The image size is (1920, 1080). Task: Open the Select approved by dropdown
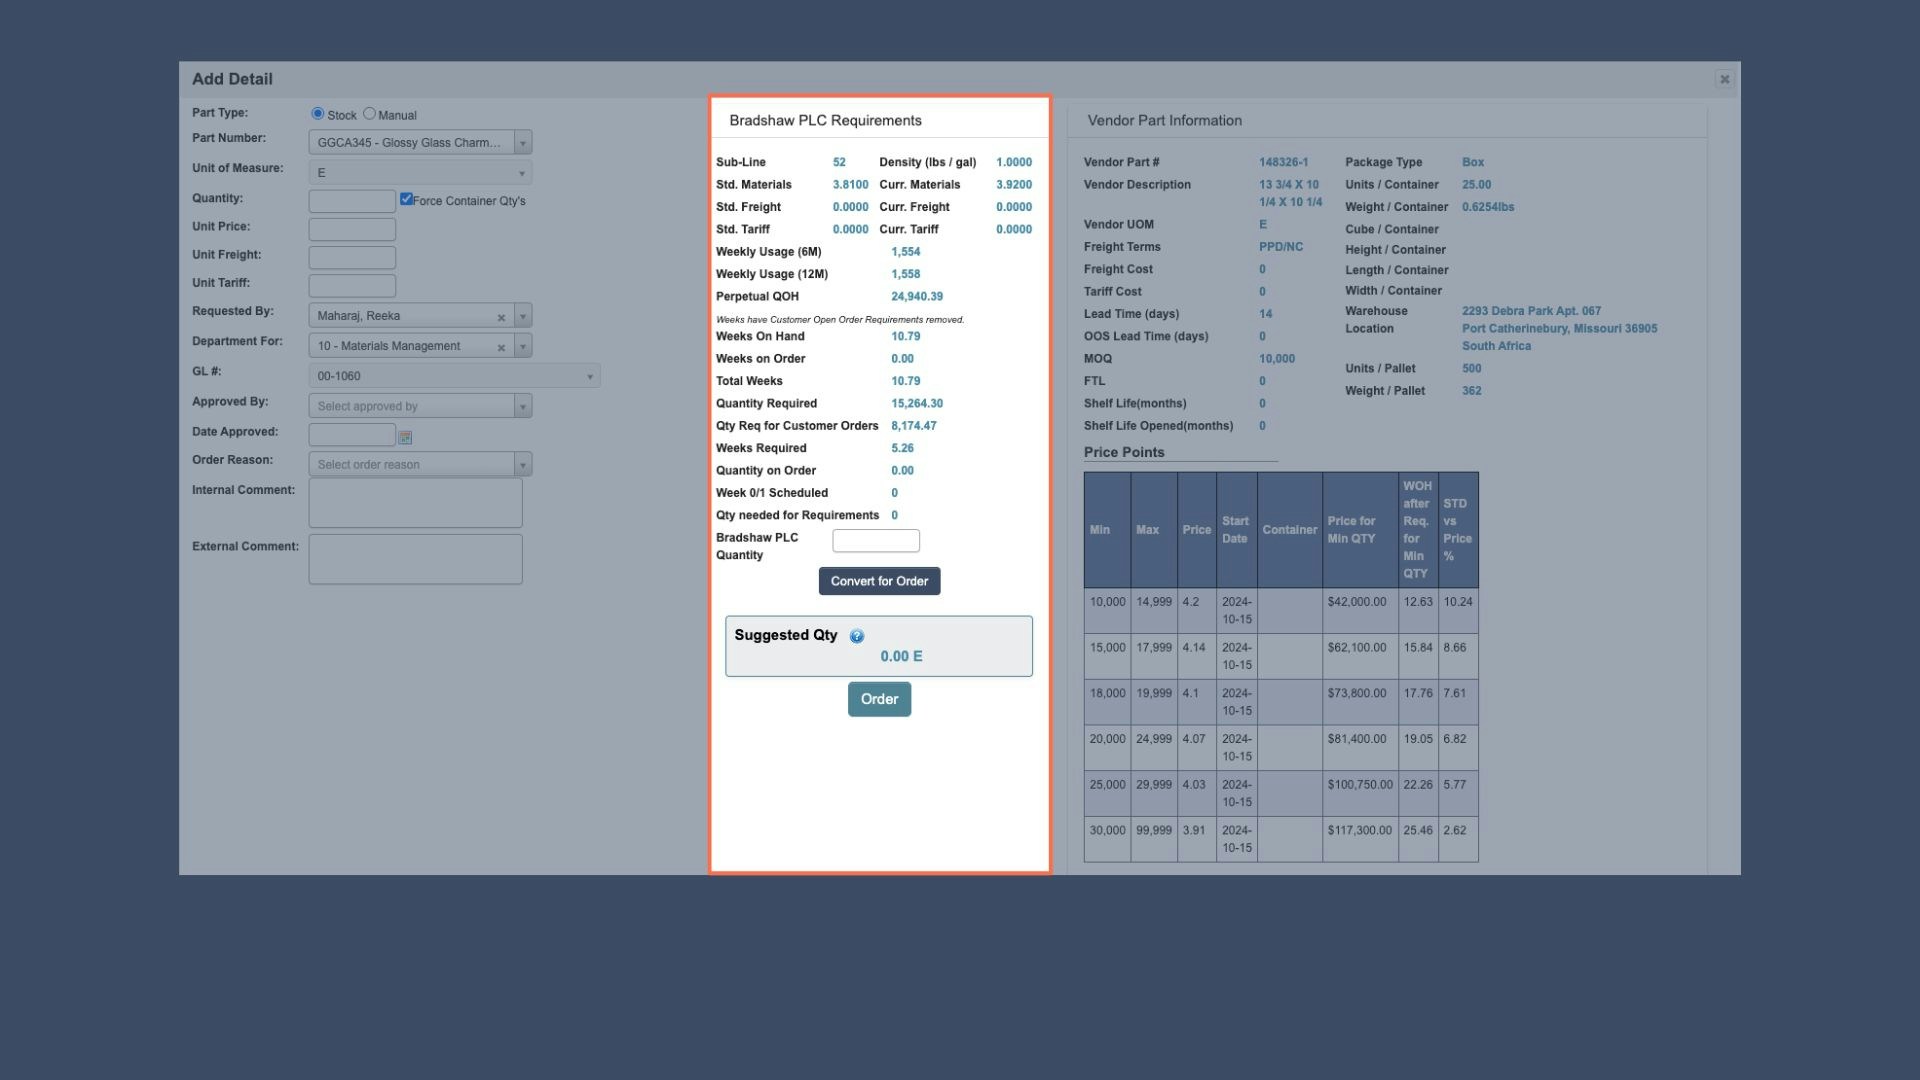point(521,405)
